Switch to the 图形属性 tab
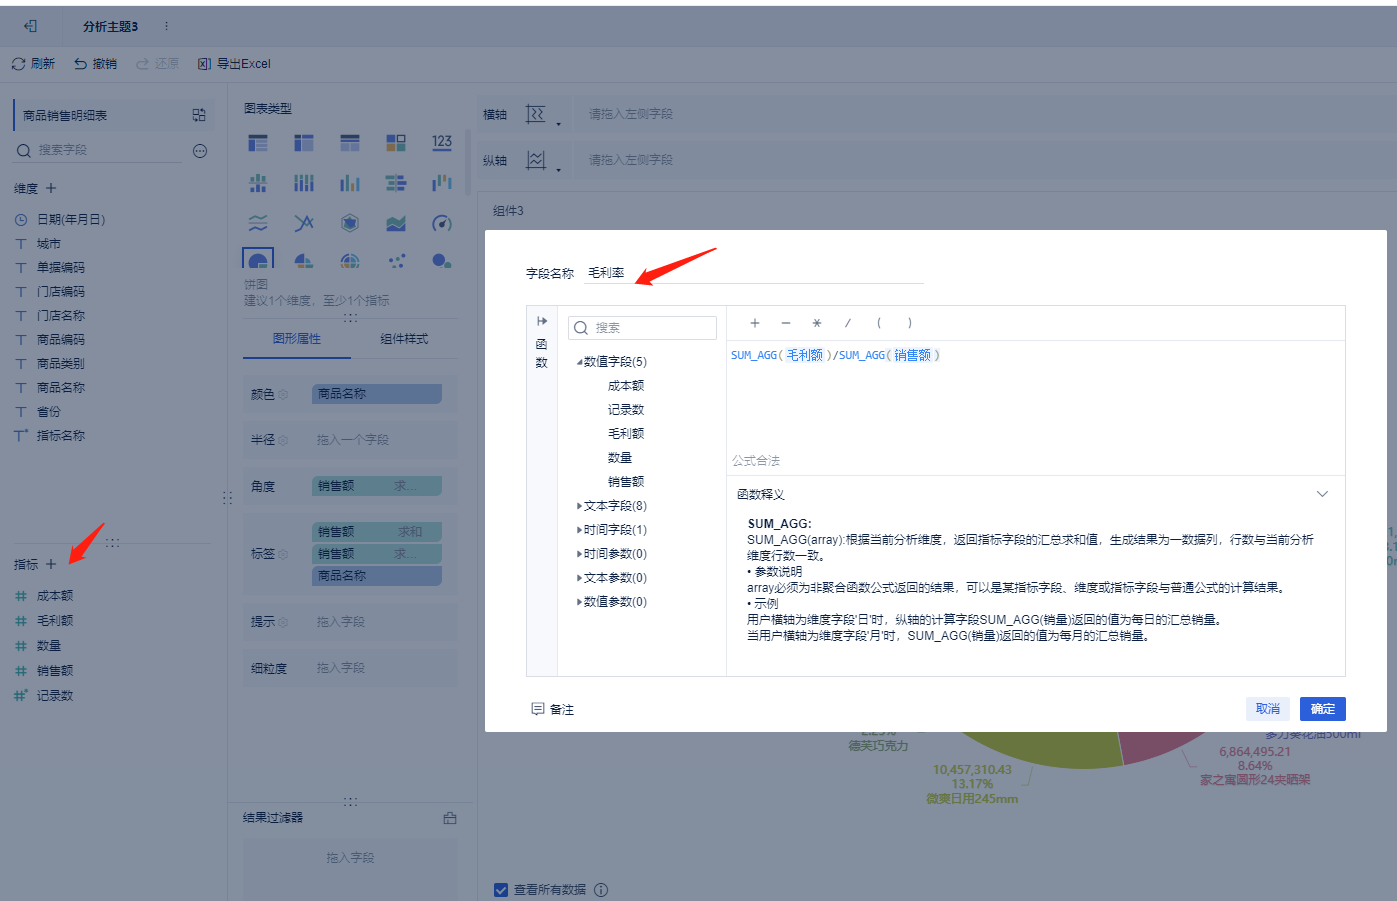This screenshot has height=901, width=1397. click(x=297, y=339)
